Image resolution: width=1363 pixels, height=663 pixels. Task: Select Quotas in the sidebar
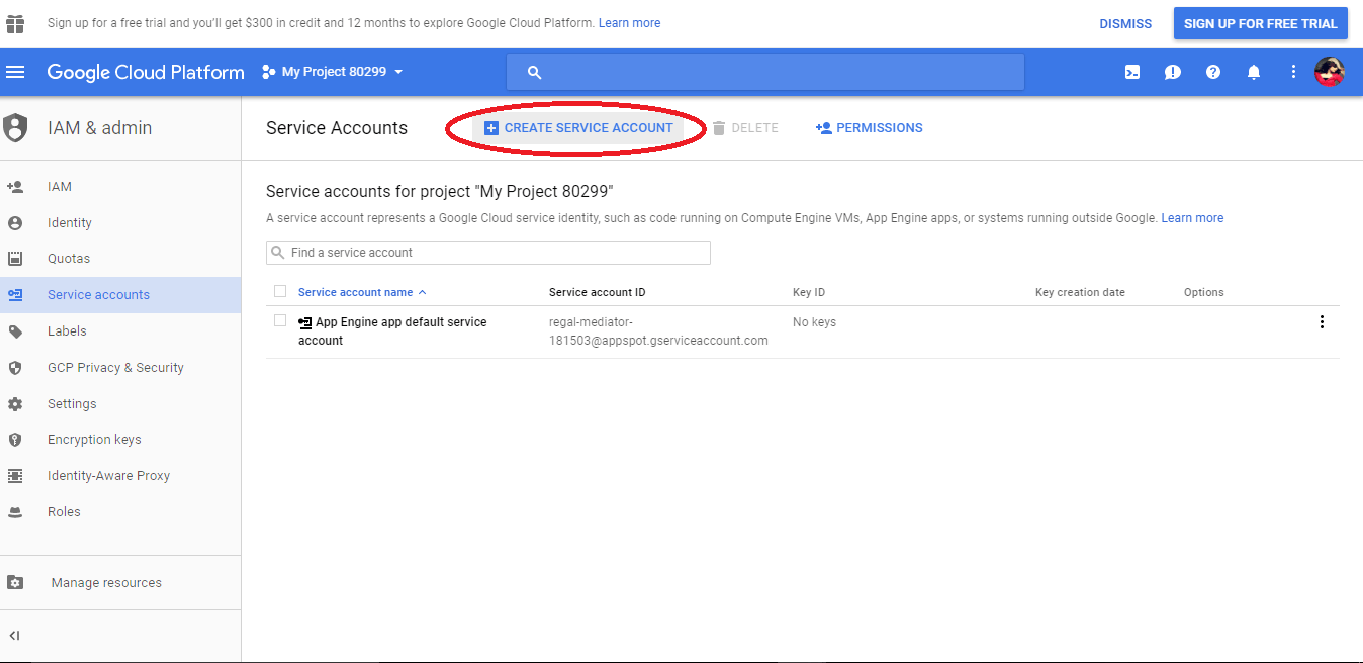[69, 259]
